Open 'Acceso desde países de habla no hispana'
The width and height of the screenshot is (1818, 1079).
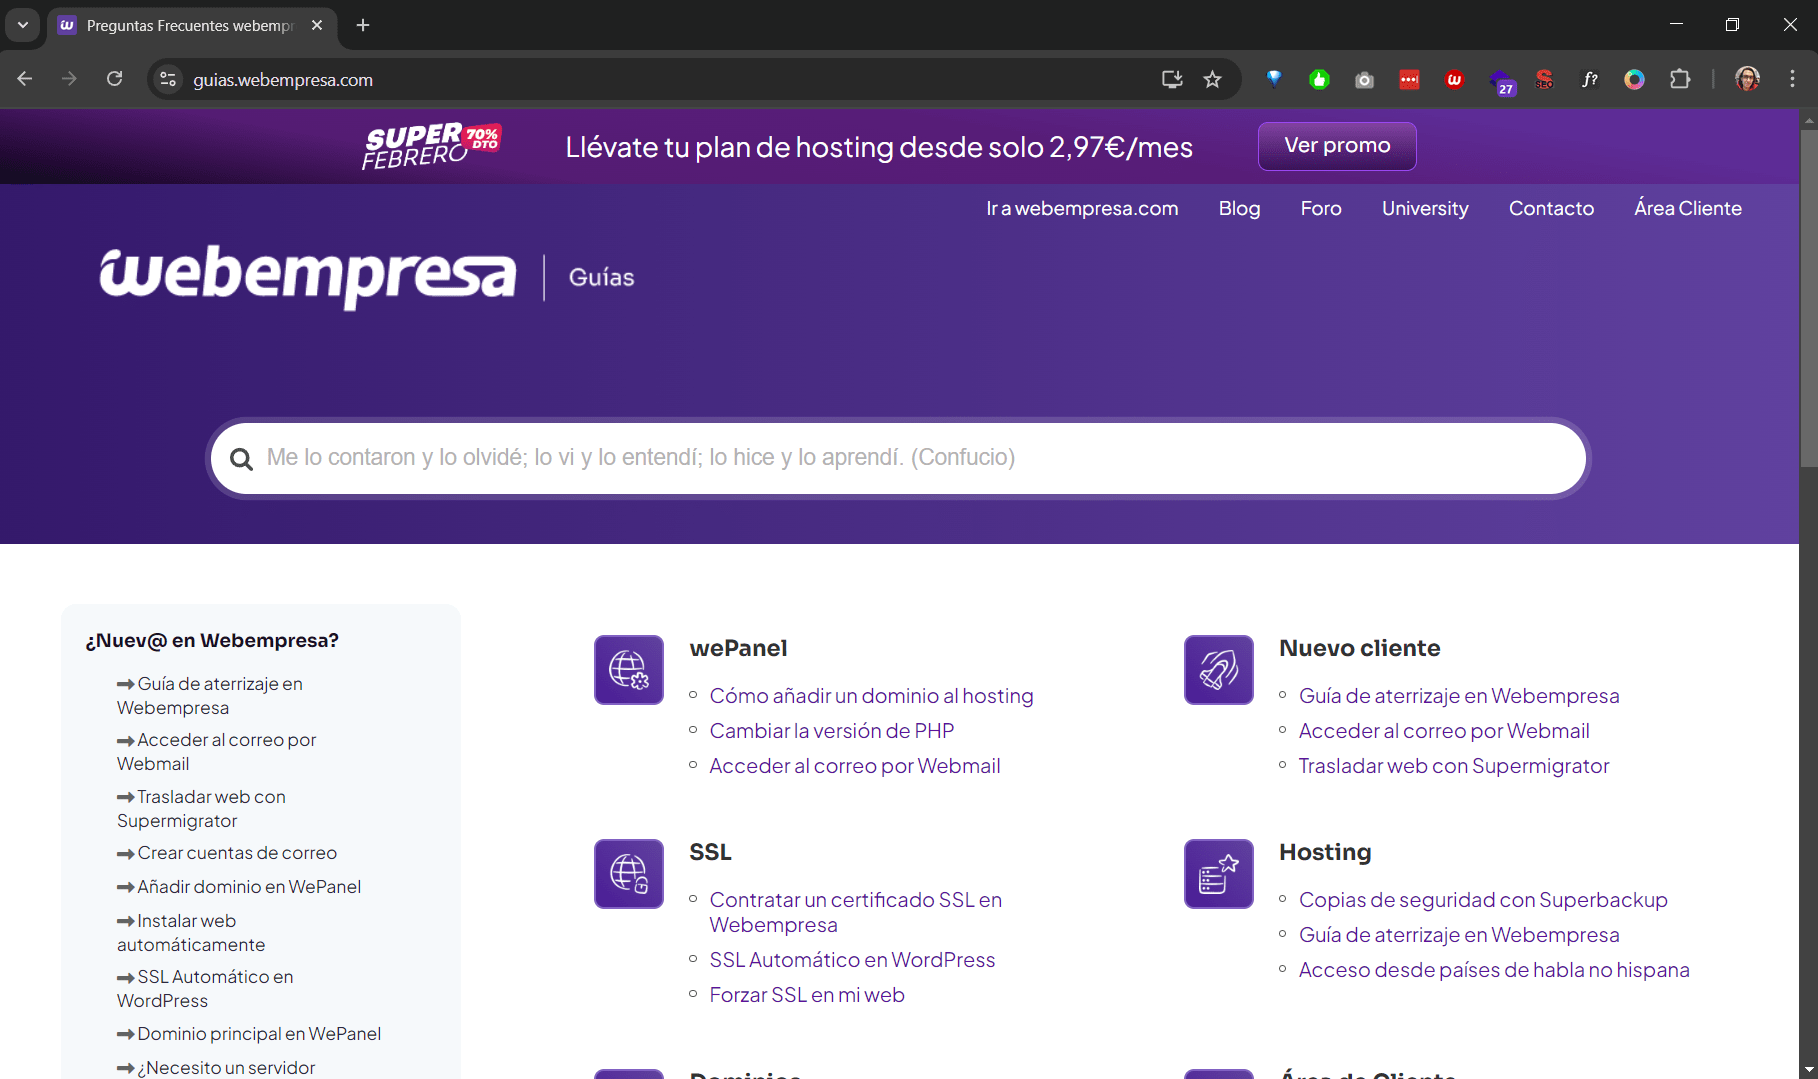tap(1494, 970)
